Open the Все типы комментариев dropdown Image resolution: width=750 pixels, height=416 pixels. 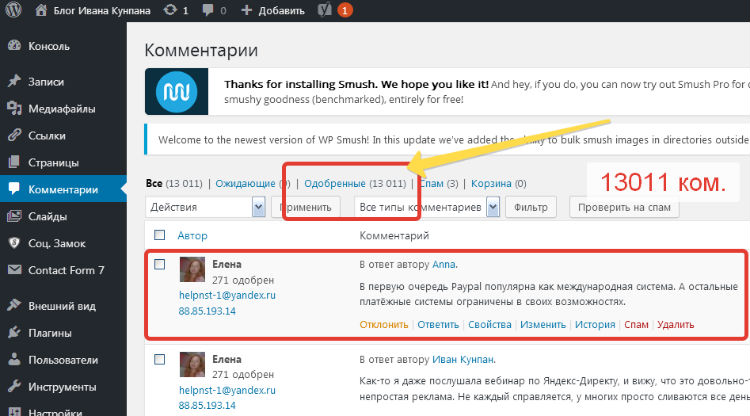coord(427,207)
